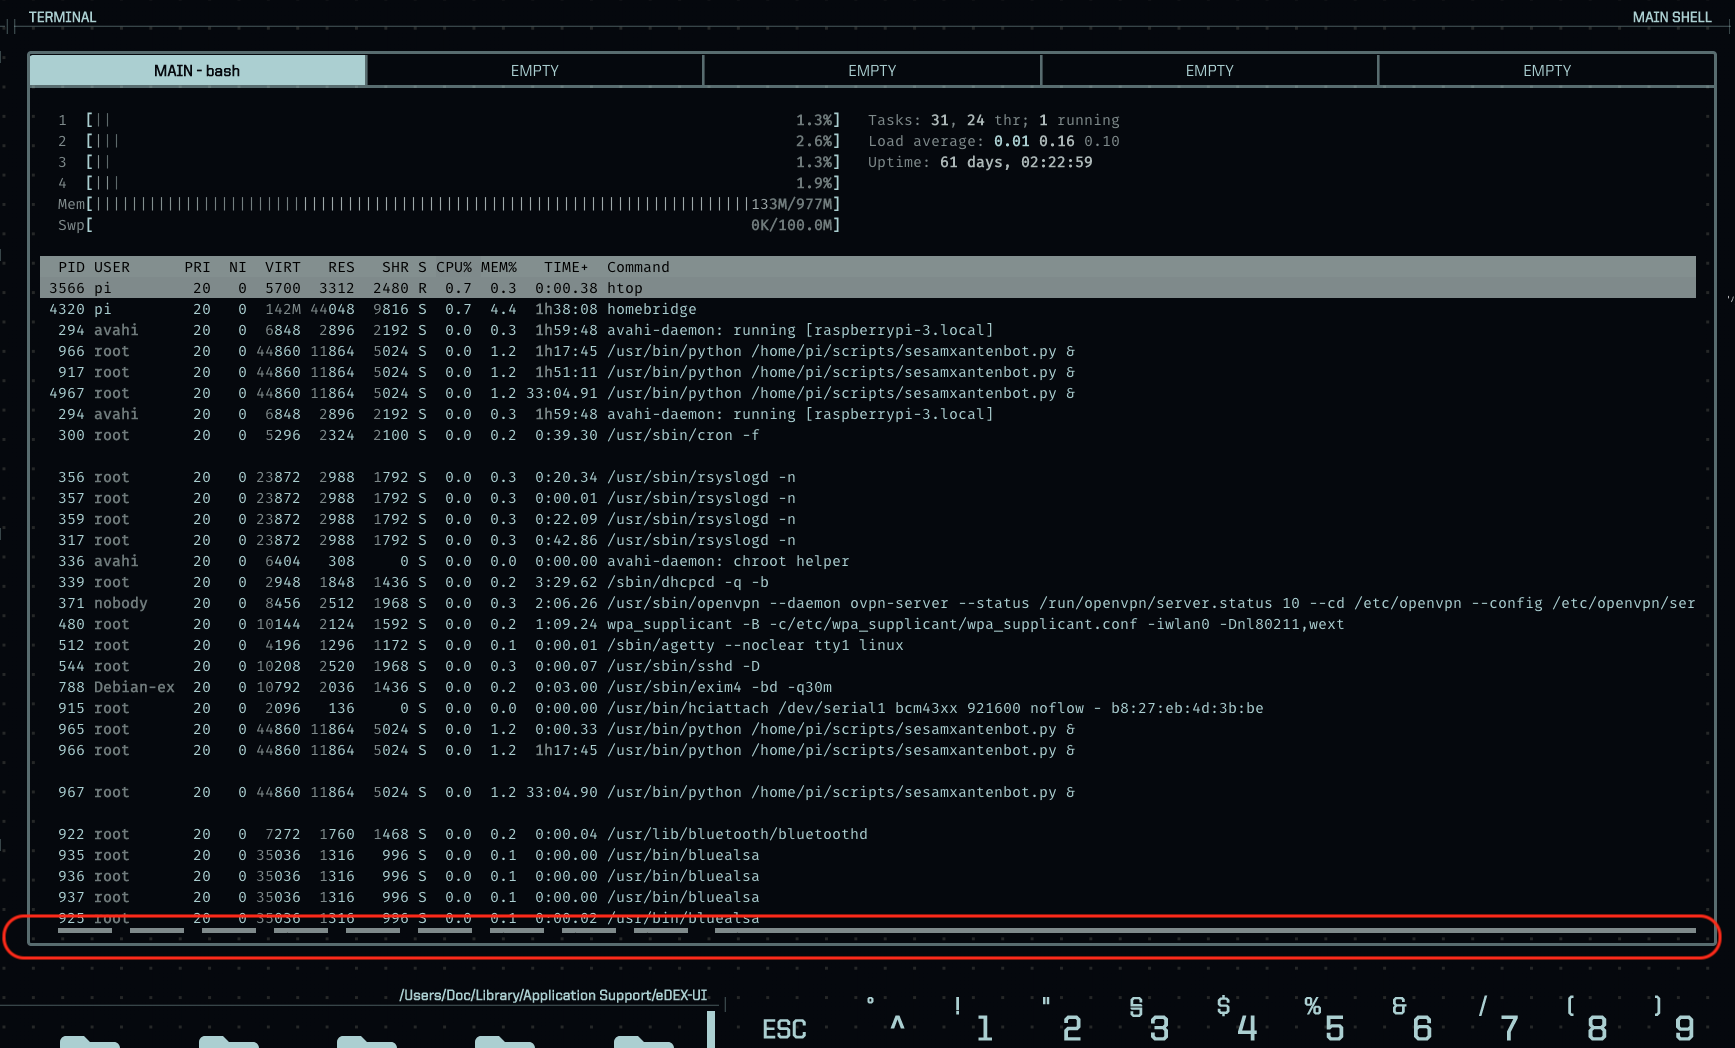
Task: Sort htop by the VIRT column header
Action: 282,267
